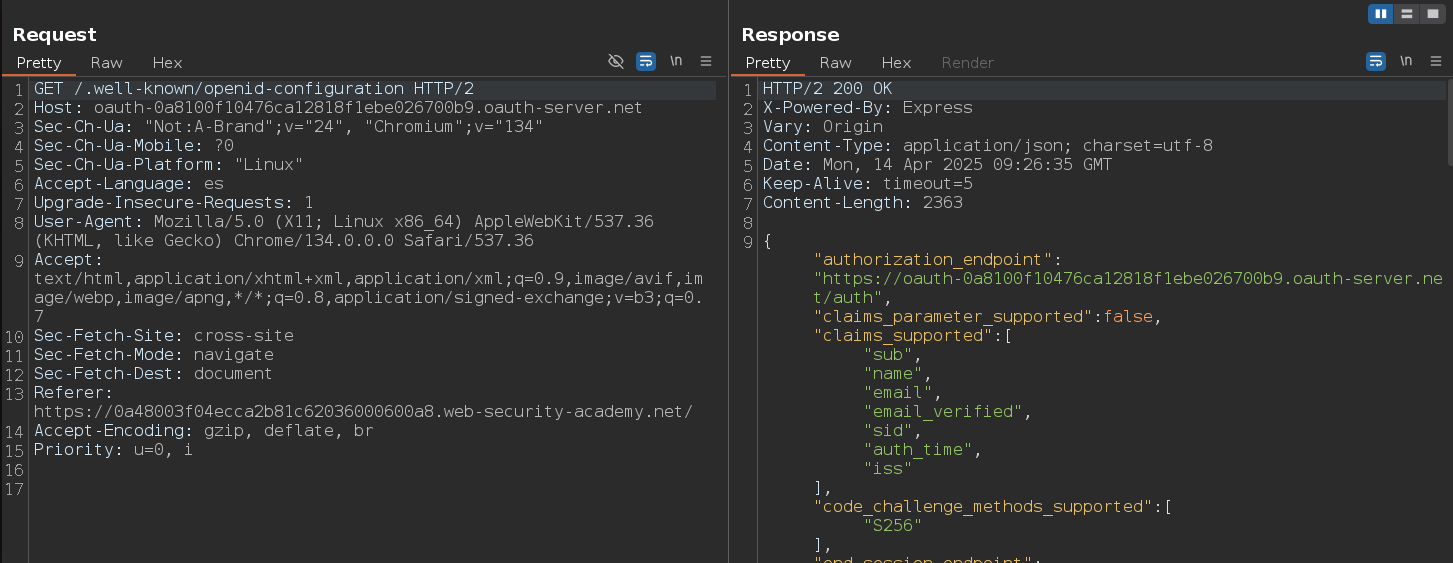1453x563 pixels.
Task: Select the side-by-side split layout icon
Action: coord(1382,13)
